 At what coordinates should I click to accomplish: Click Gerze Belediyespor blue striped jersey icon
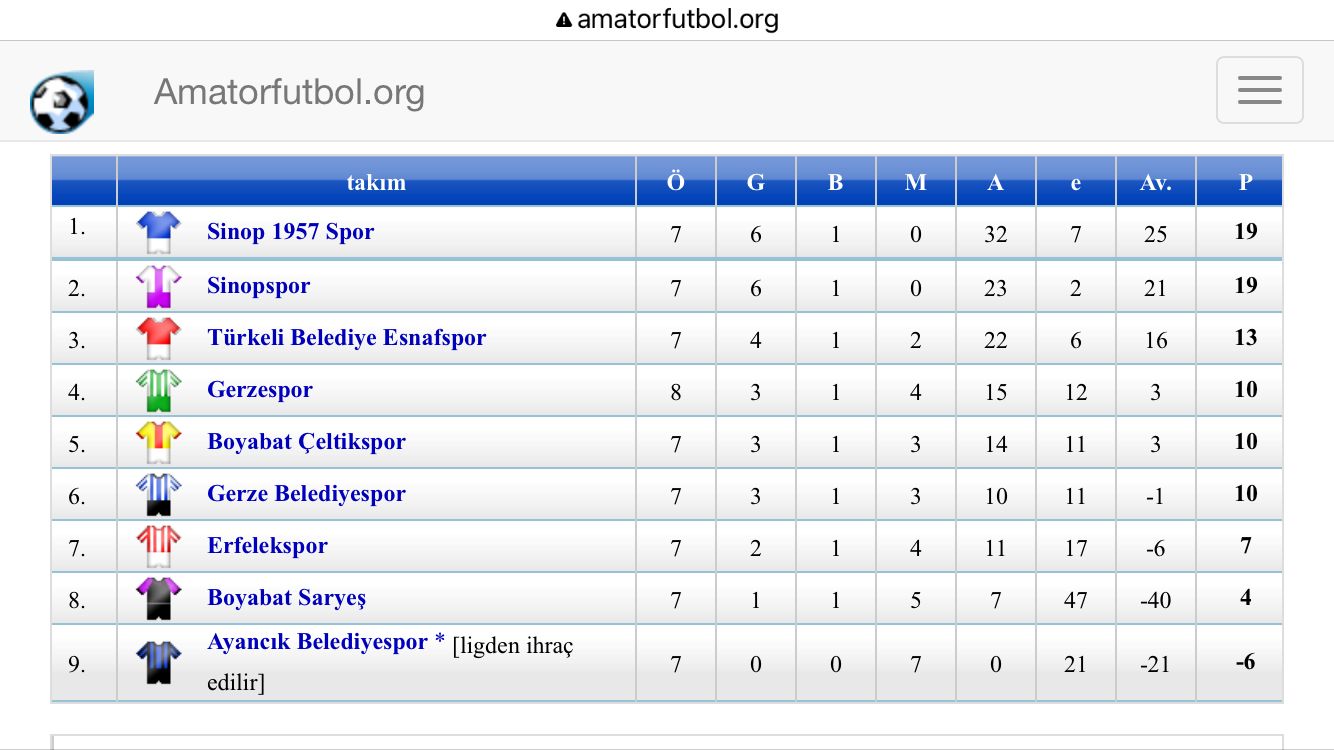coord(158,494)
